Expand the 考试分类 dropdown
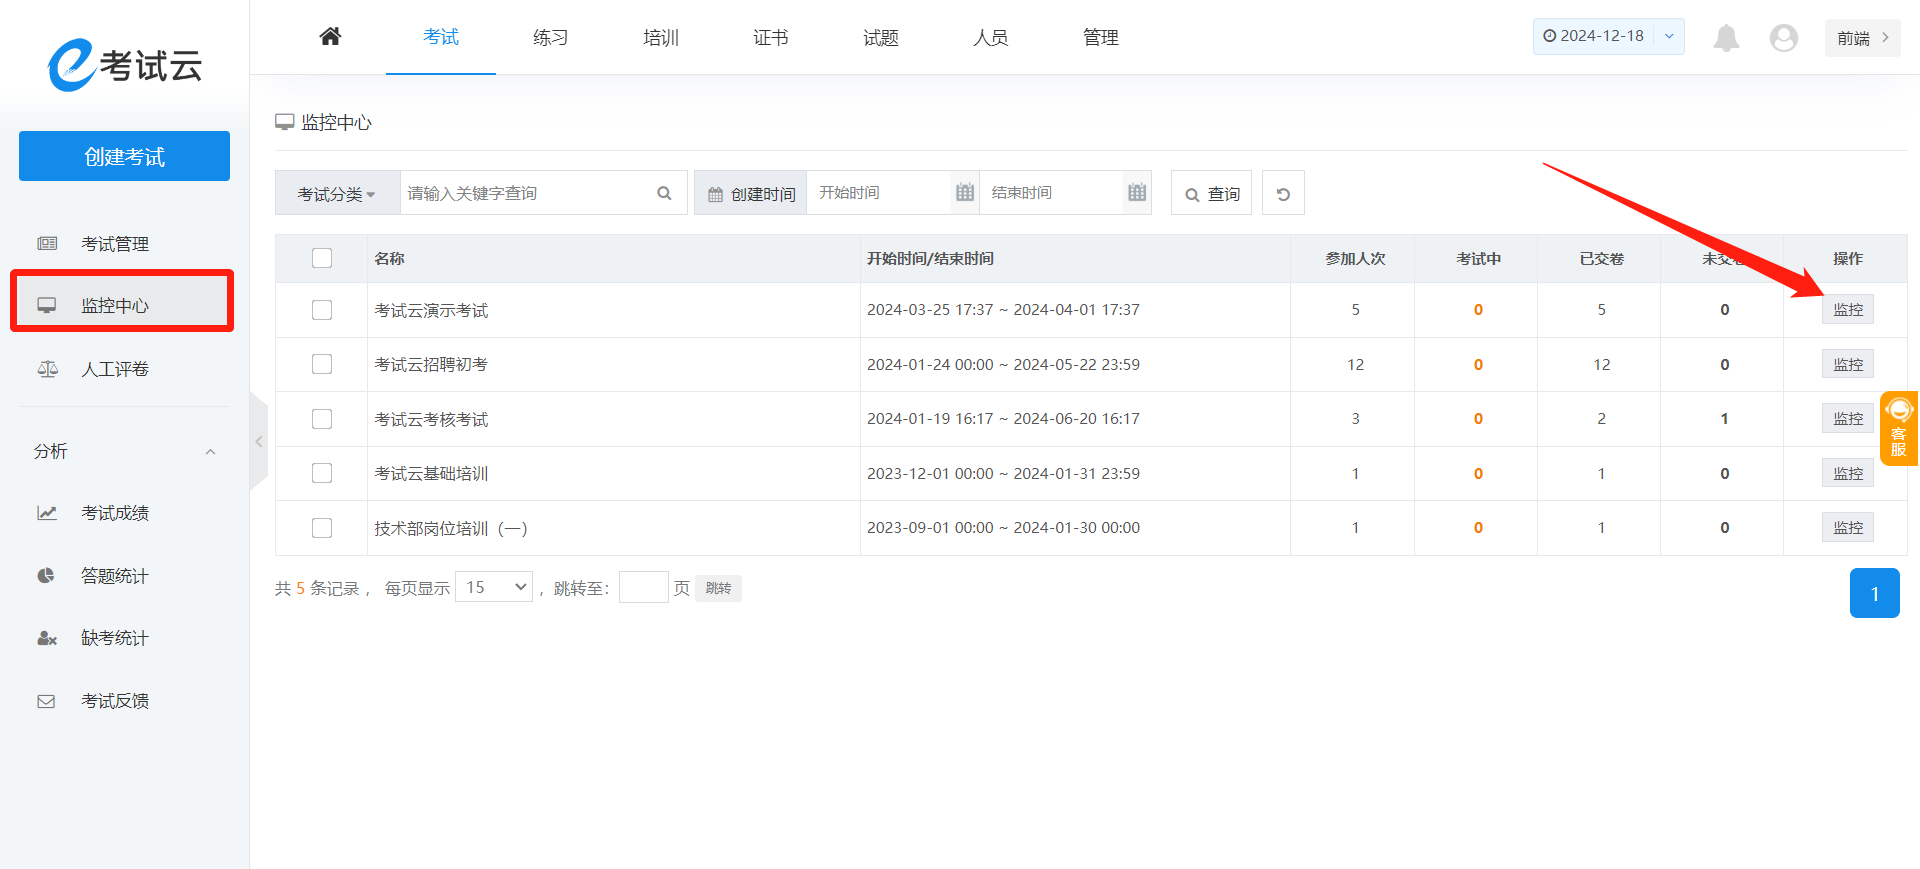This screenshot has width=1920, height=869. click(x=337, y=194)
